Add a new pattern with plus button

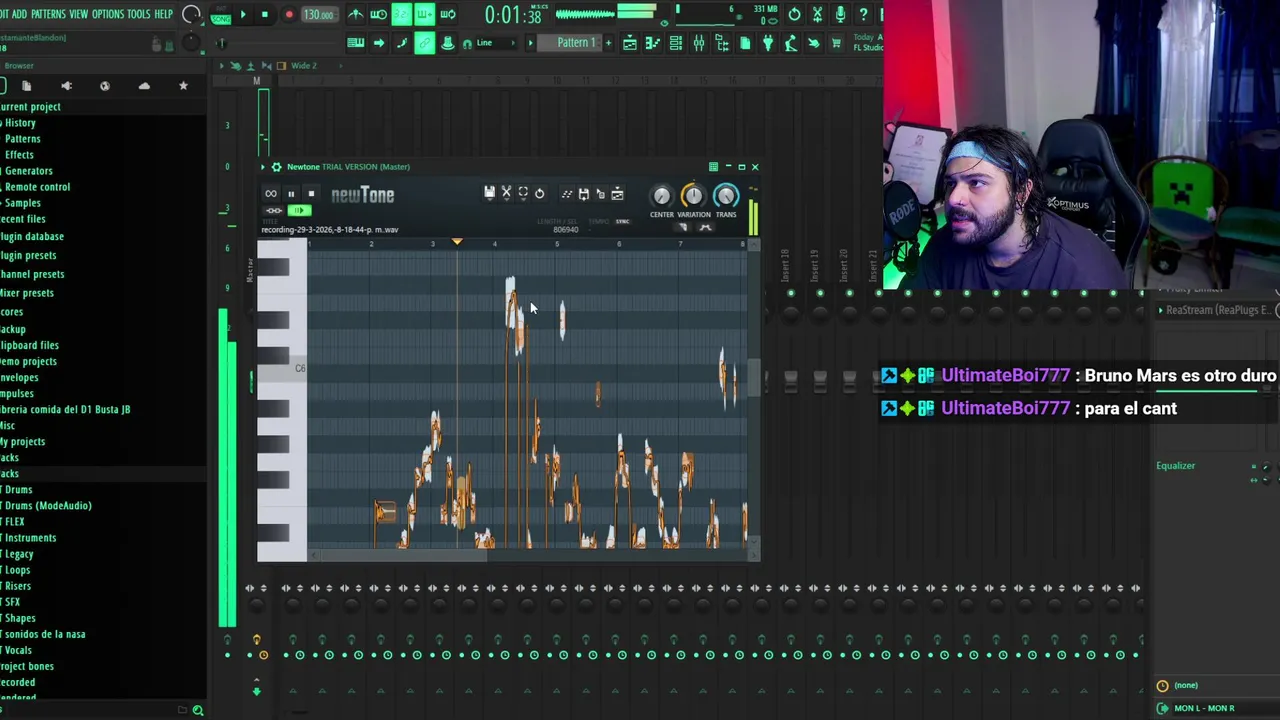pyautogui.click(x=608, y=43)
